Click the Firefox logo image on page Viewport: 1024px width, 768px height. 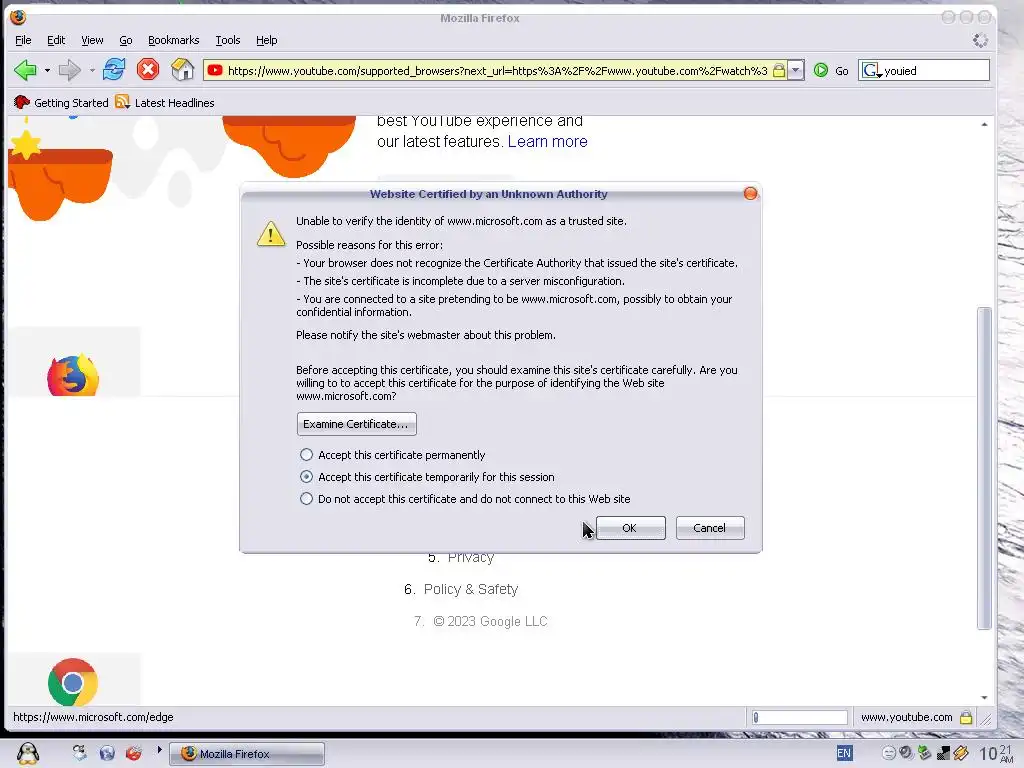click(x=72, y=375)
